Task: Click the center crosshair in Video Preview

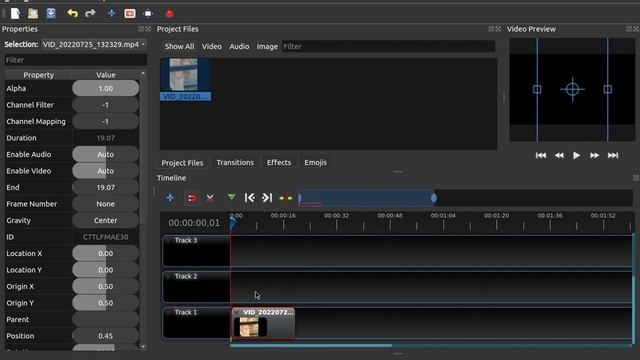Action: (572, 89)
